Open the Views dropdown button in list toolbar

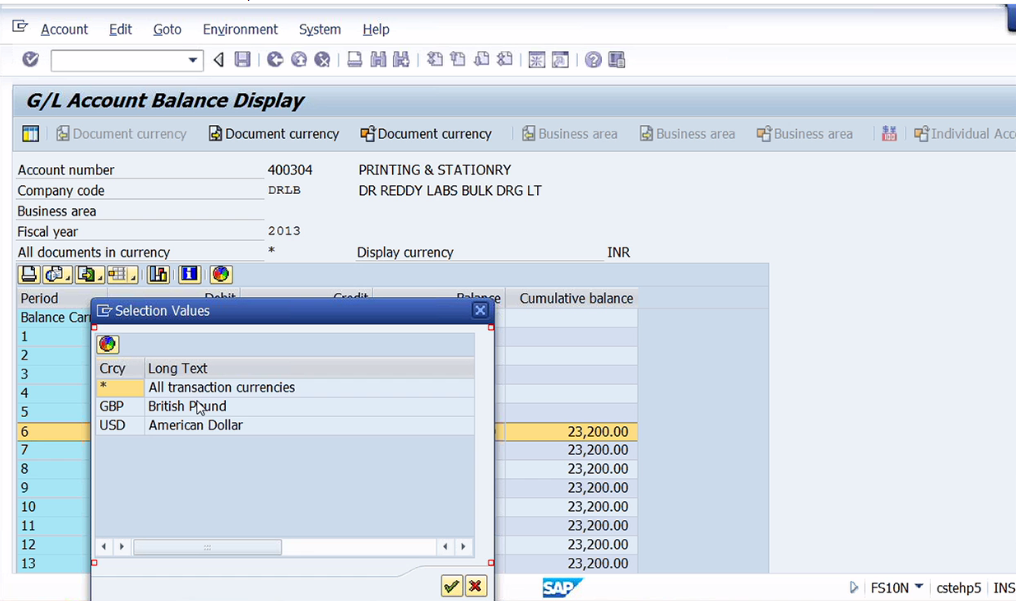[x=57, y=274]
